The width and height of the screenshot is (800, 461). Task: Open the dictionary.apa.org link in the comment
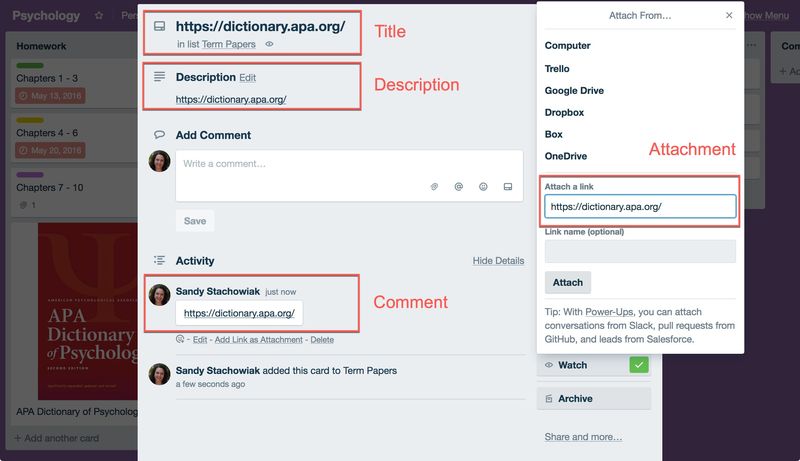(x=239, y=313)
